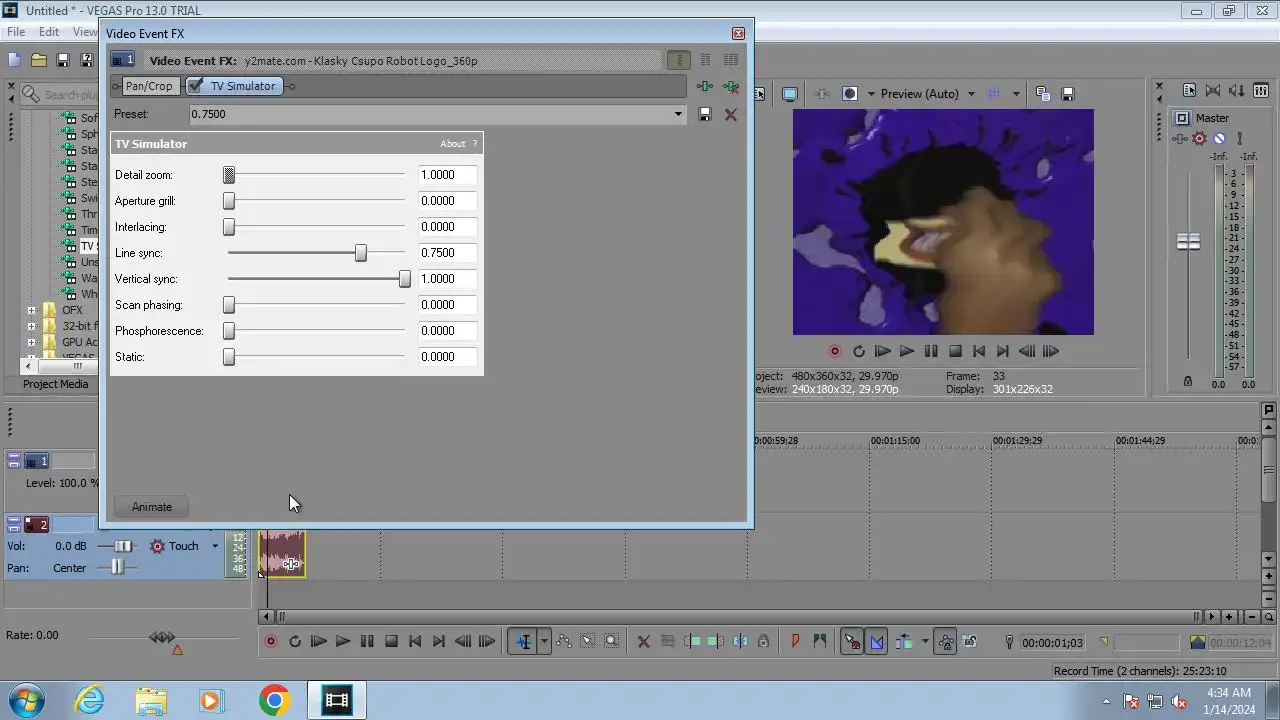
Task: Click the Animate button
Action: tap(152, 507)
